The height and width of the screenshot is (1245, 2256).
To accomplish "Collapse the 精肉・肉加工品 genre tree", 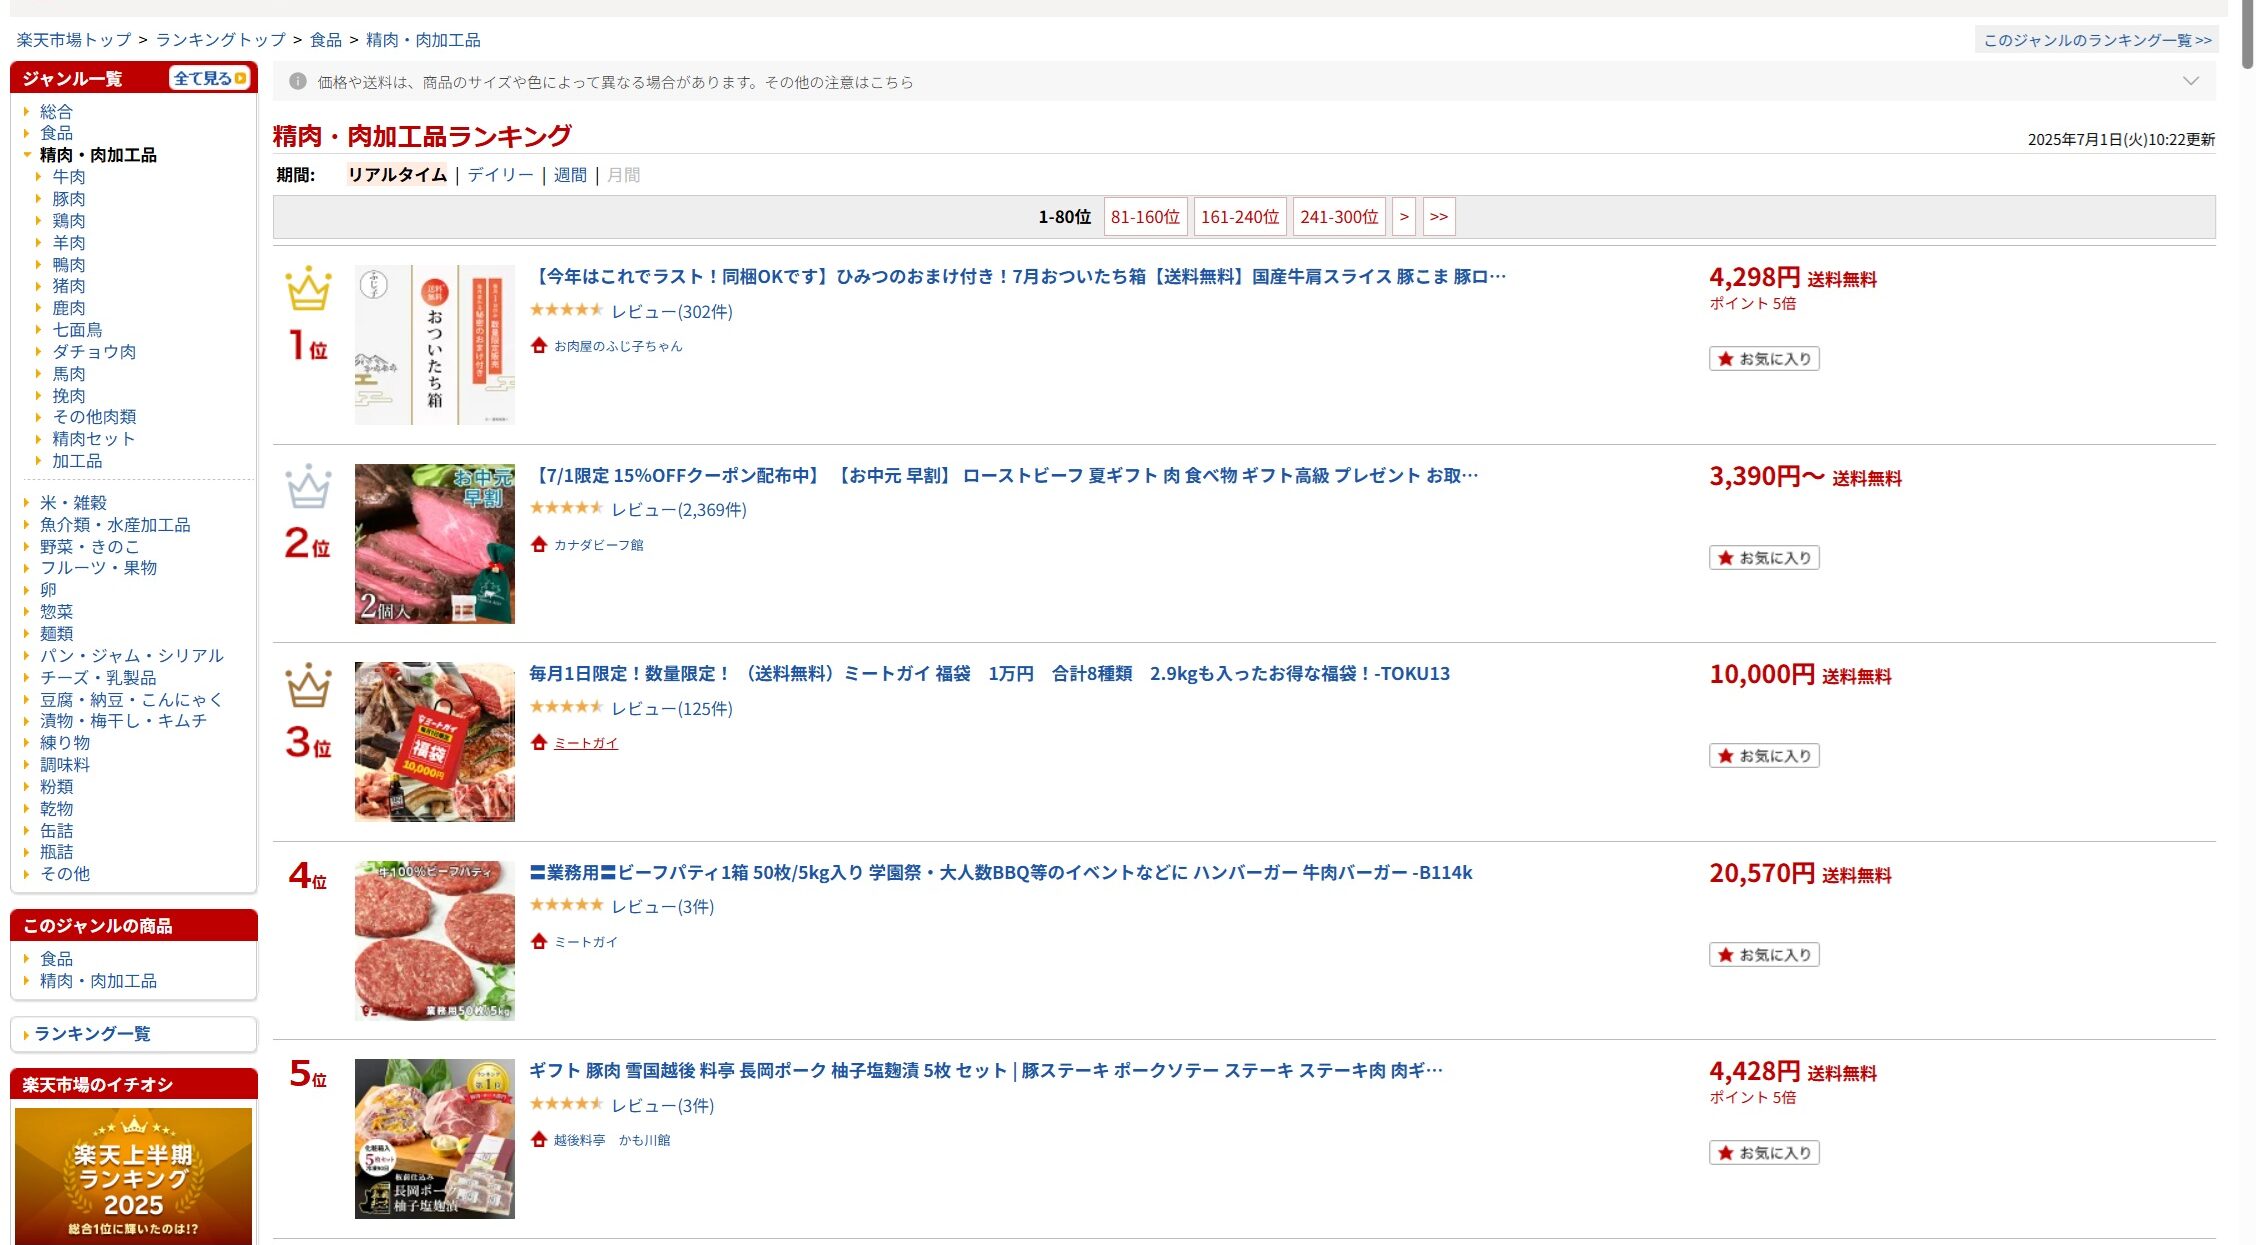I will 27,154.
